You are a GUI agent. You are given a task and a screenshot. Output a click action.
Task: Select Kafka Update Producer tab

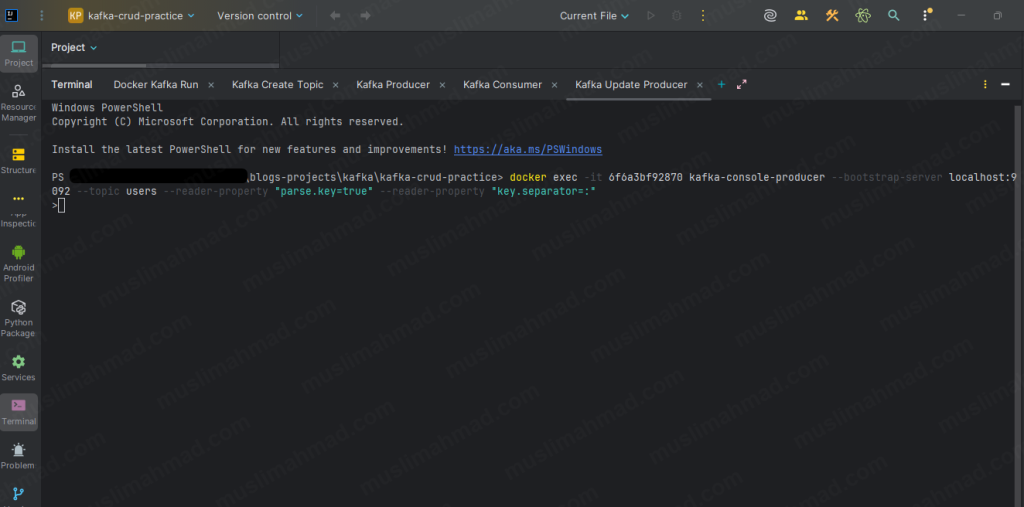[632, 84]
